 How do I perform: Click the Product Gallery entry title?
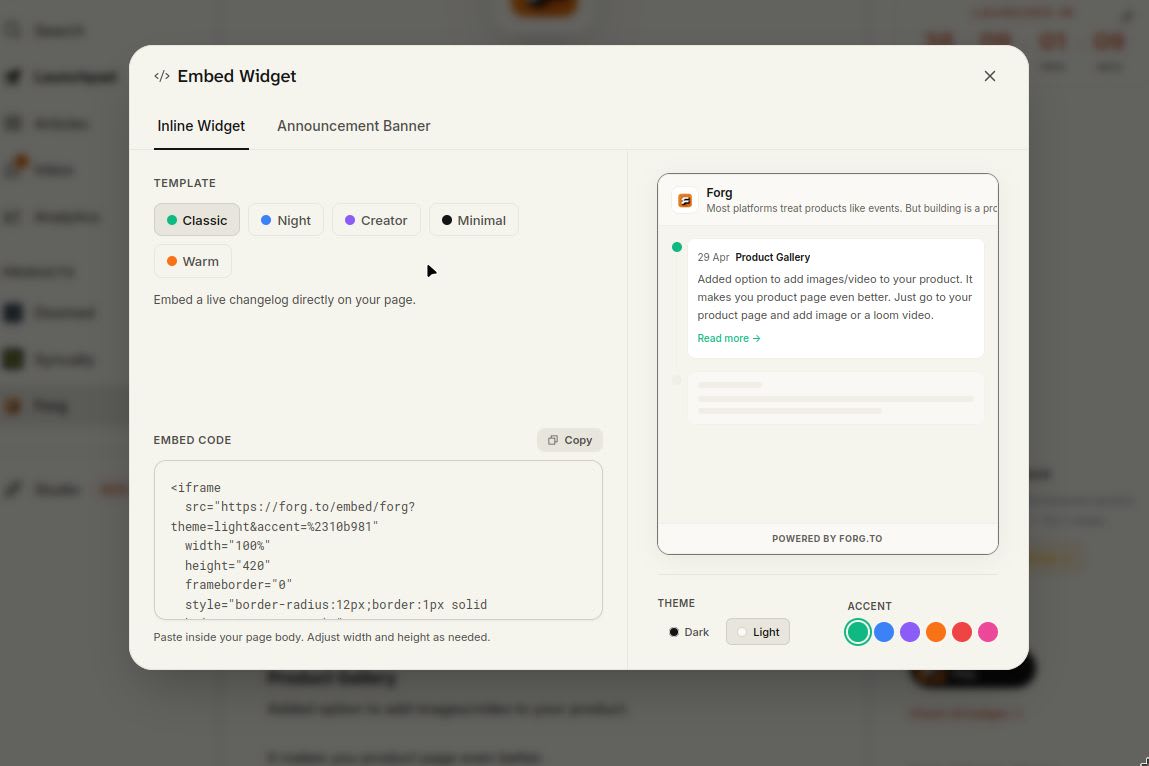[772, 257]
